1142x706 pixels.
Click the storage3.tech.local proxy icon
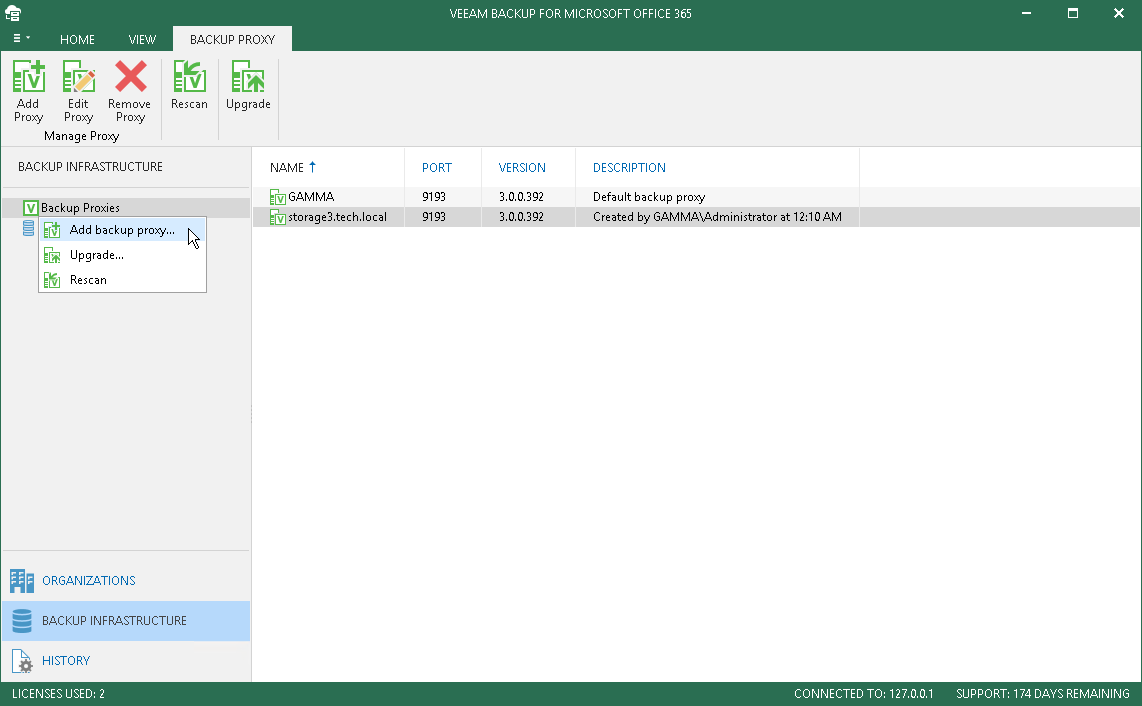click(x=277, y=217)
